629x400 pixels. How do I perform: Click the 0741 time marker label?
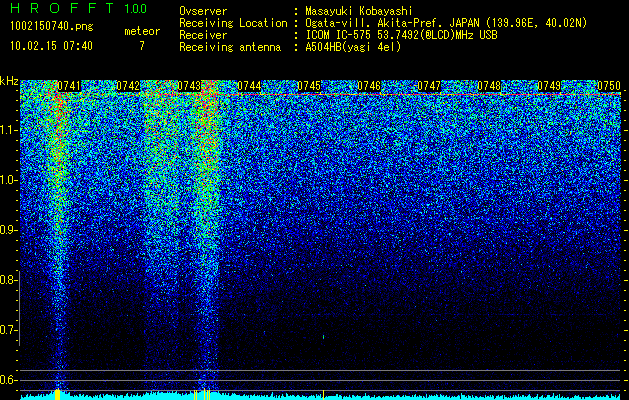coord(69,86)
